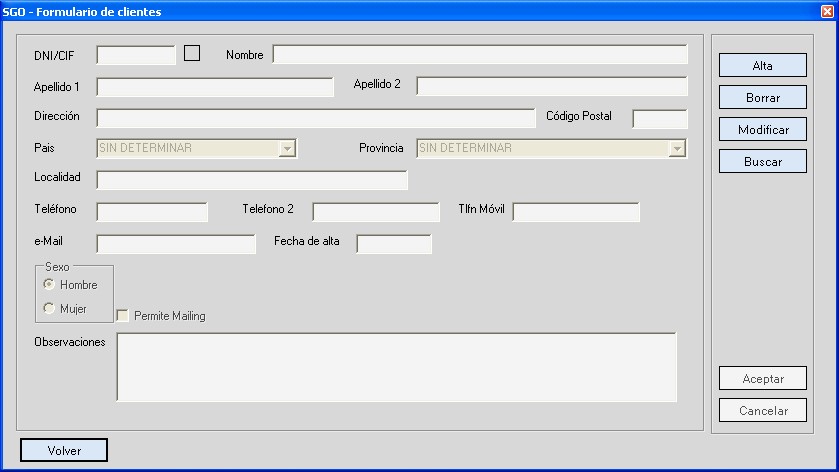
Task: Click the small box beside DNI/CIF field
Action: pos(192,53)
